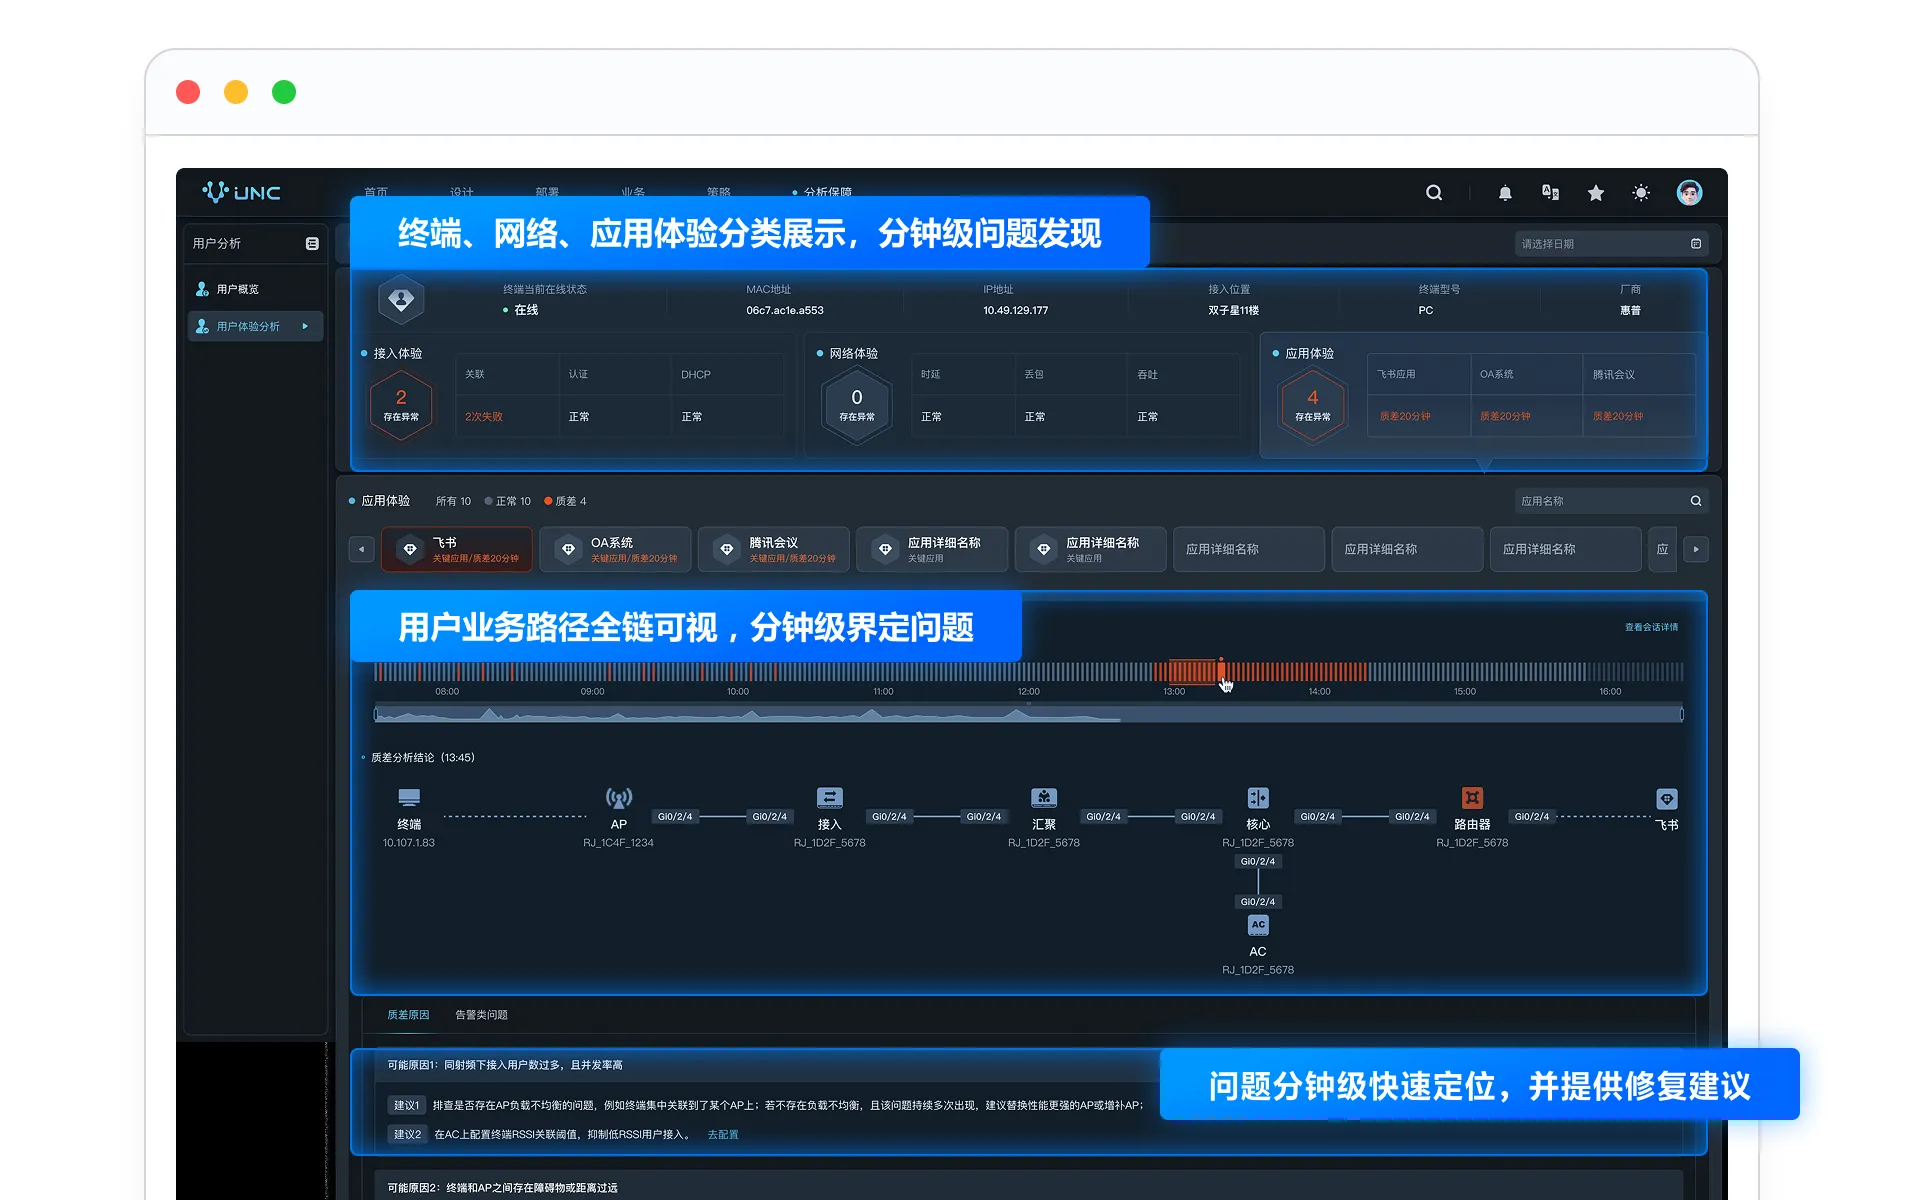Open 查看会话详情 link
Screen dimensions: 1920x1200
tap(1651, 627)
